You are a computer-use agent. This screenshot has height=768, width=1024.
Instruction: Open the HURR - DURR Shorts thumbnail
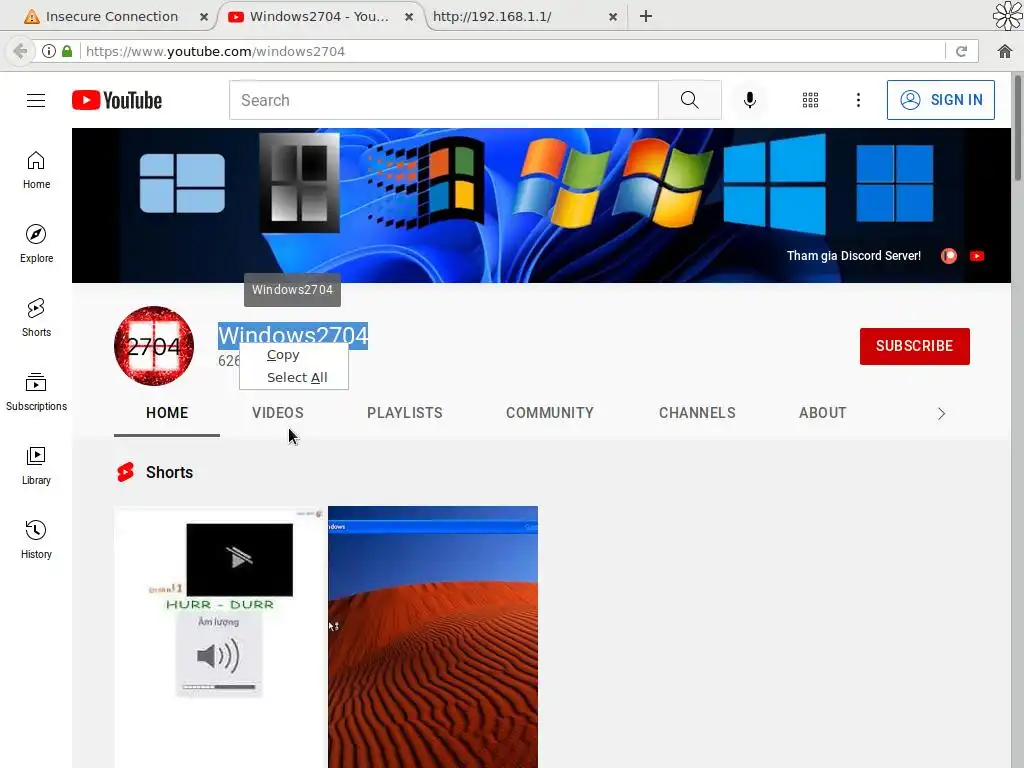(220, 637)
